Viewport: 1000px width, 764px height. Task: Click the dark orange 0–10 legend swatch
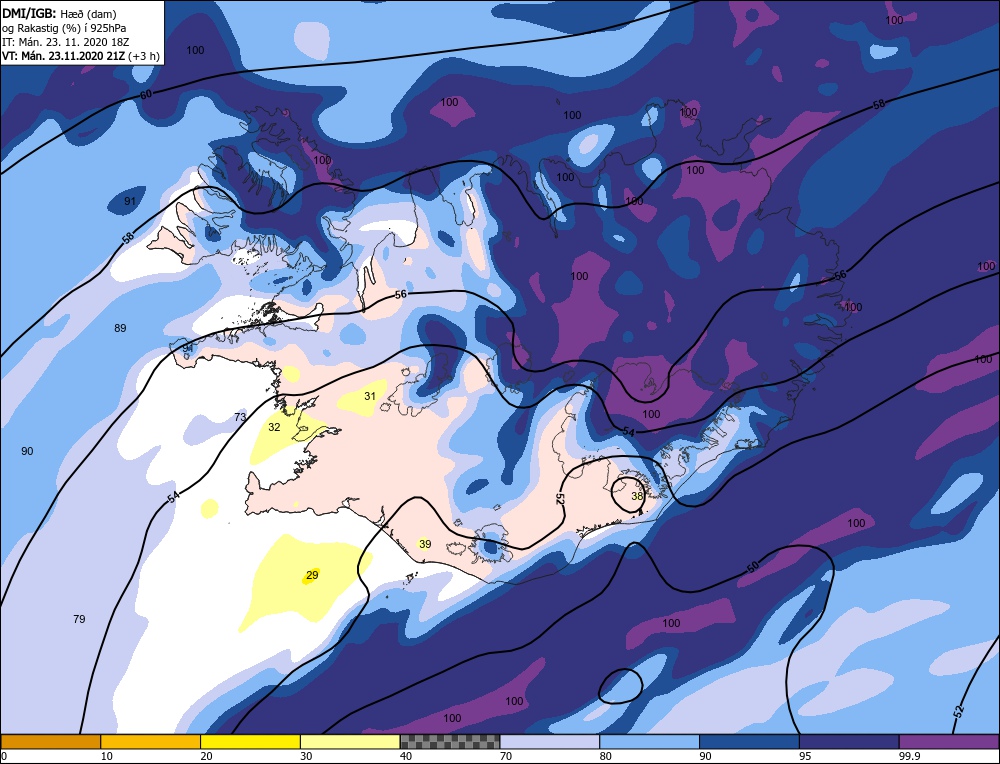click(x=50, y=741)
